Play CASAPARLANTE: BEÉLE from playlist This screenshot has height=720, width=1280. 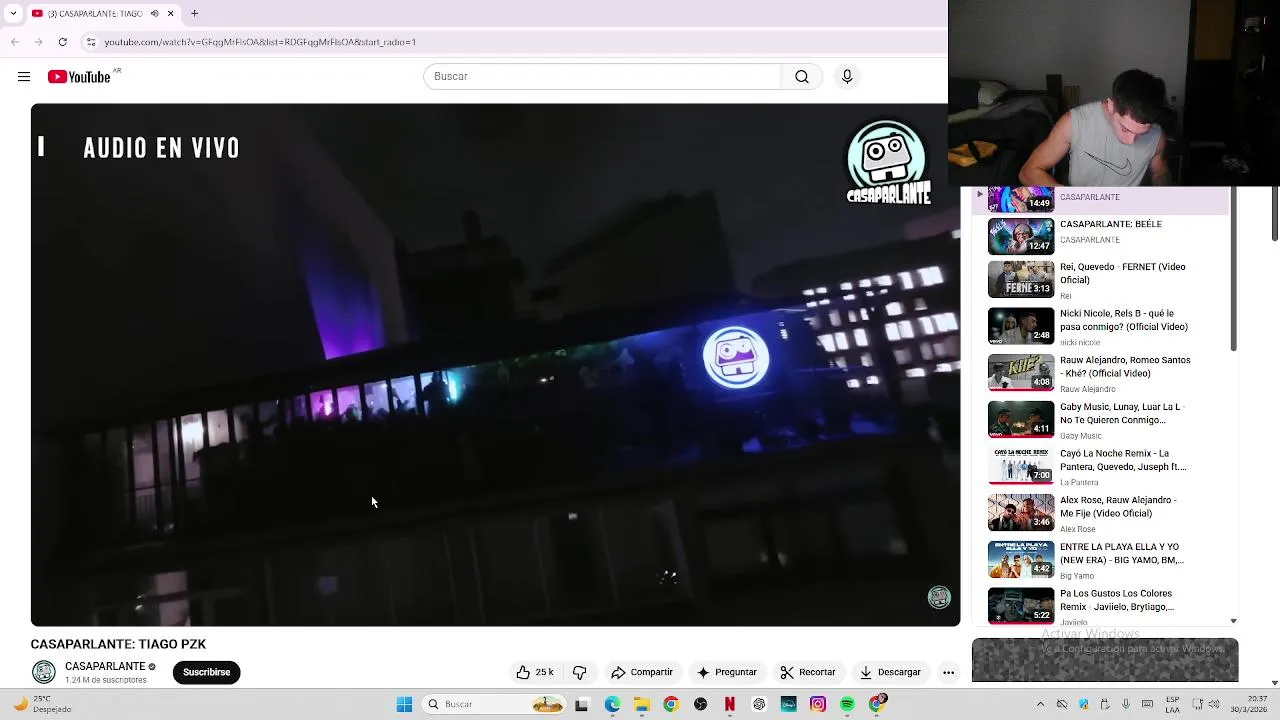coord(1100,236)
